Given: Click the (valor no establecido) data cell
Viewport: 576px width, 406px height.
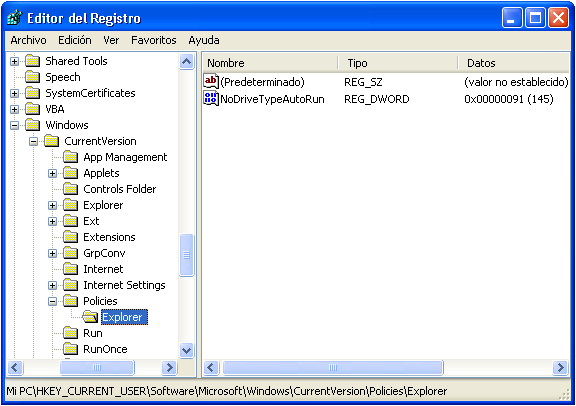Looking at the screenshot, I should [516, 82].
